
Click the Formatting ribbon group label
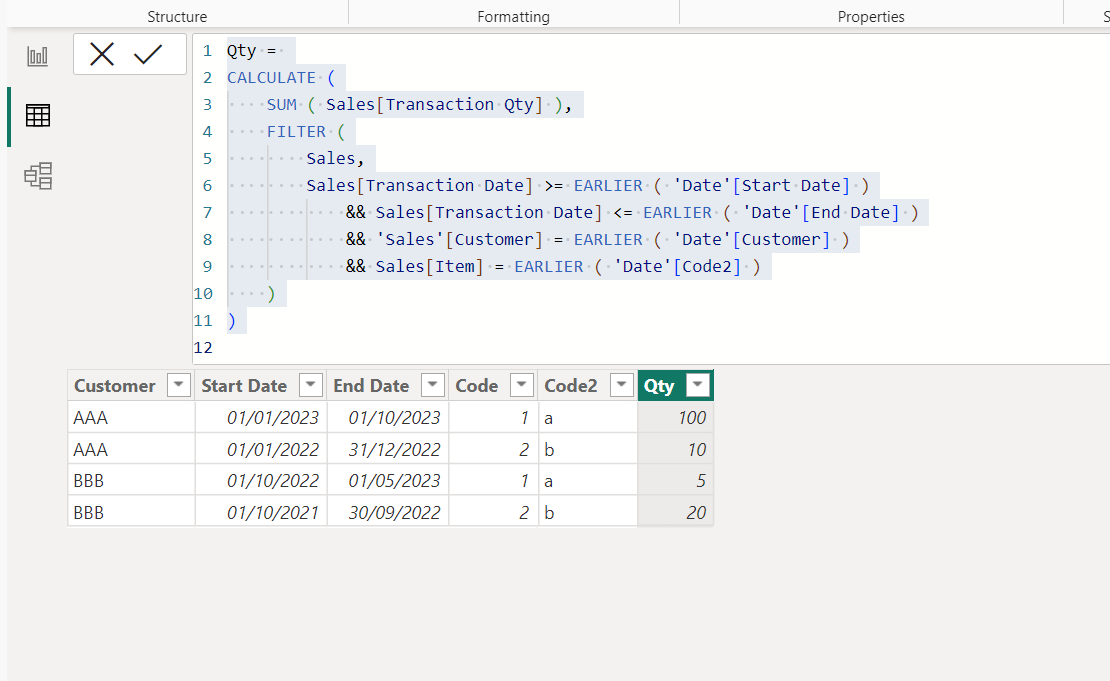point(513,16)
